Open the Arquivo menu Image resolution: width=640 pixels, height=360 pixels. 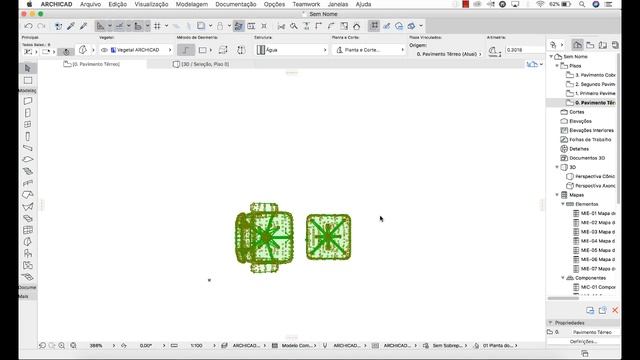(x=90, y=4)
